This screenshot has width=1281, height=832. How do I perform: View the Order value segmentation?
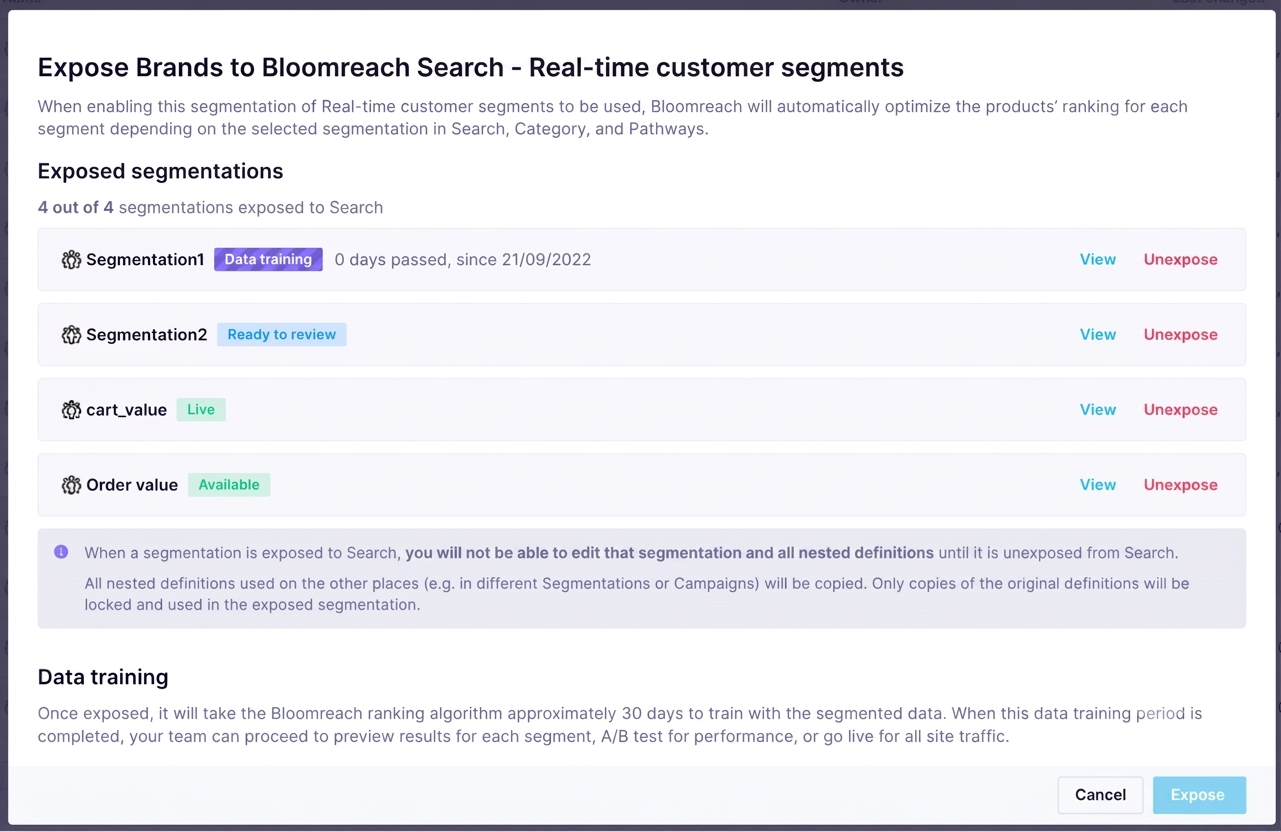(1097, 484)
